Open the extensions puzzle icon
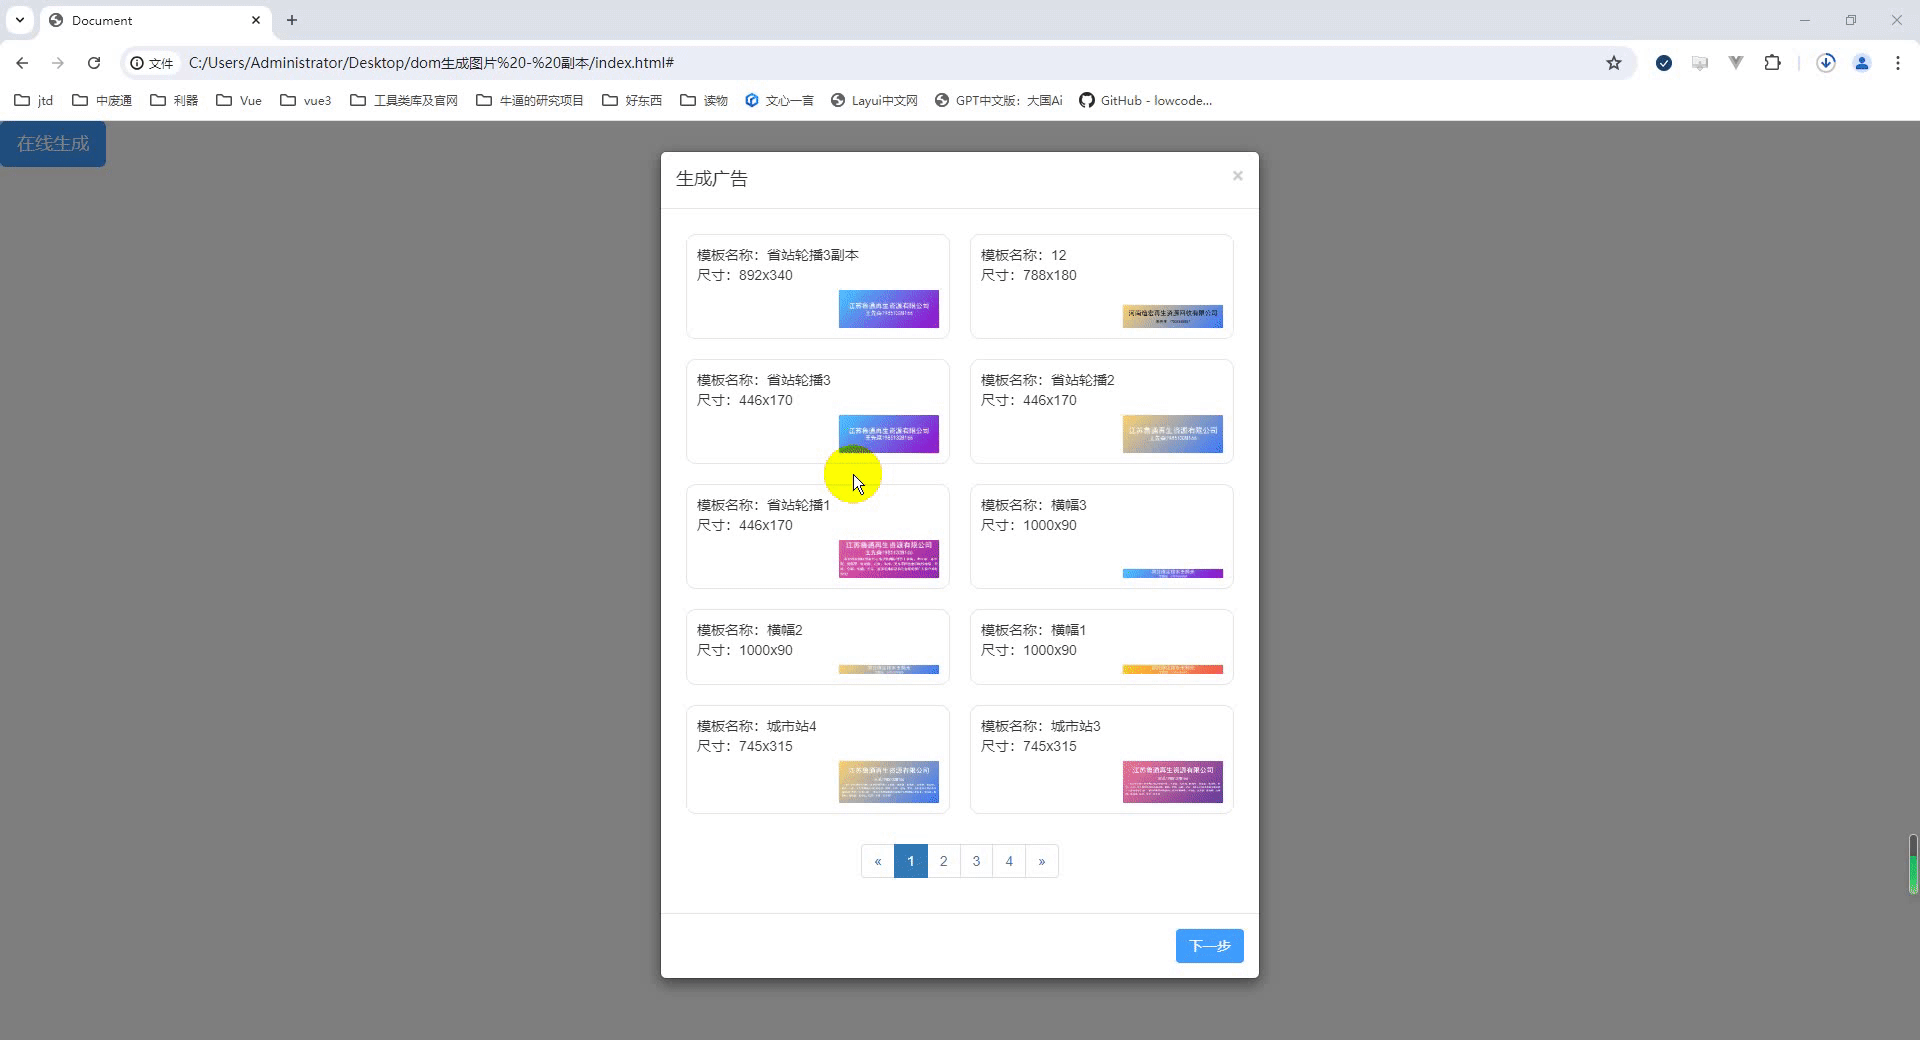 1772,63
